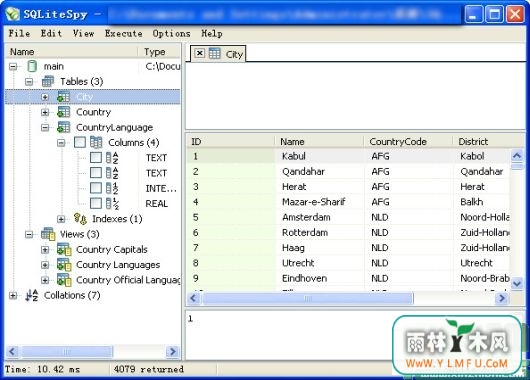
Task: Click the Tables folder icon
Action: point(48,81)
